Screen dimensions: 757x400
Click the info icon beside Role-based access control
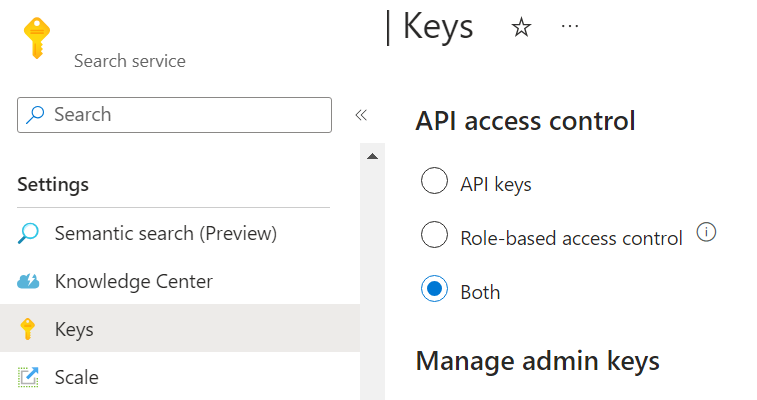(x=706, y=232)
